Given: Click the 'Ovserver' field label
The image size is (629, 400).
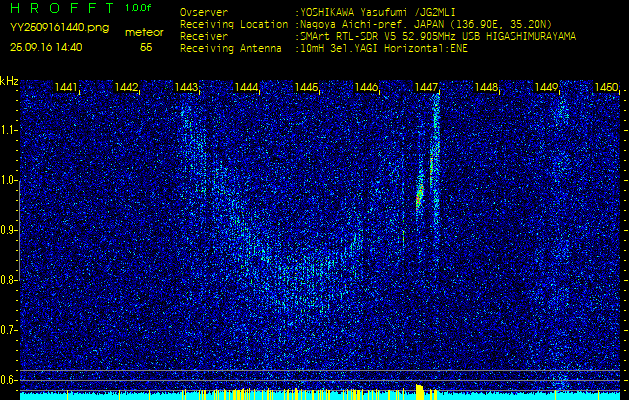Looking at the screenshot, I should [x=204, y=12].
